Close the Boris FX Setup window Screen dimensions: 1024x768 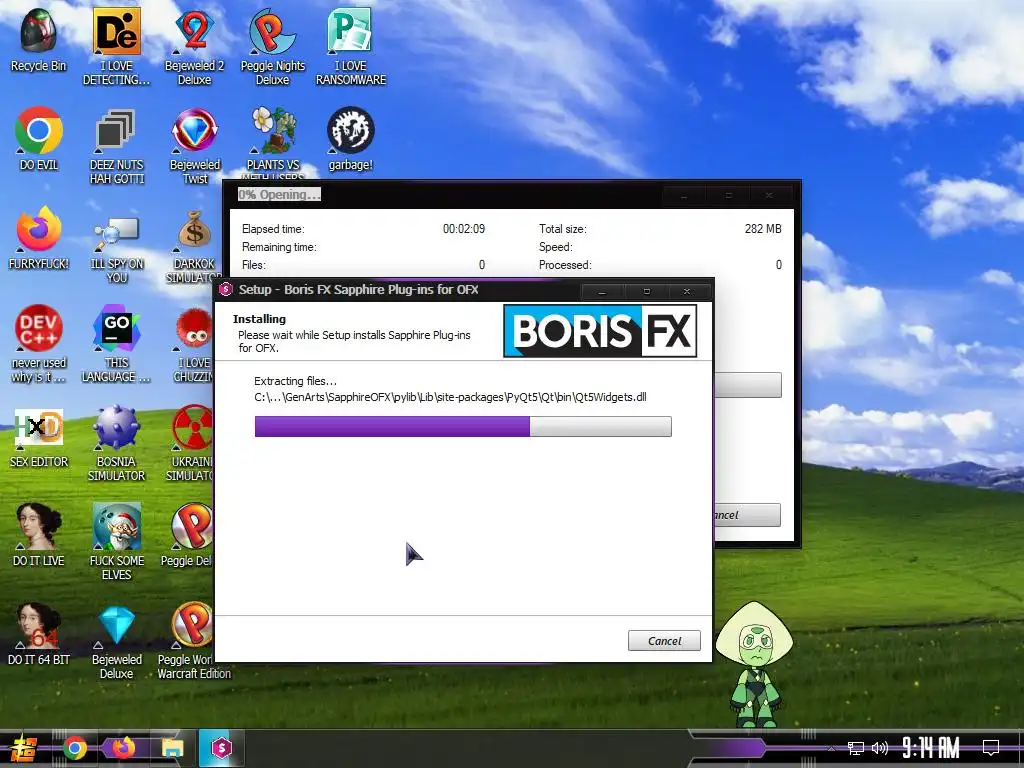pos(687,291)
